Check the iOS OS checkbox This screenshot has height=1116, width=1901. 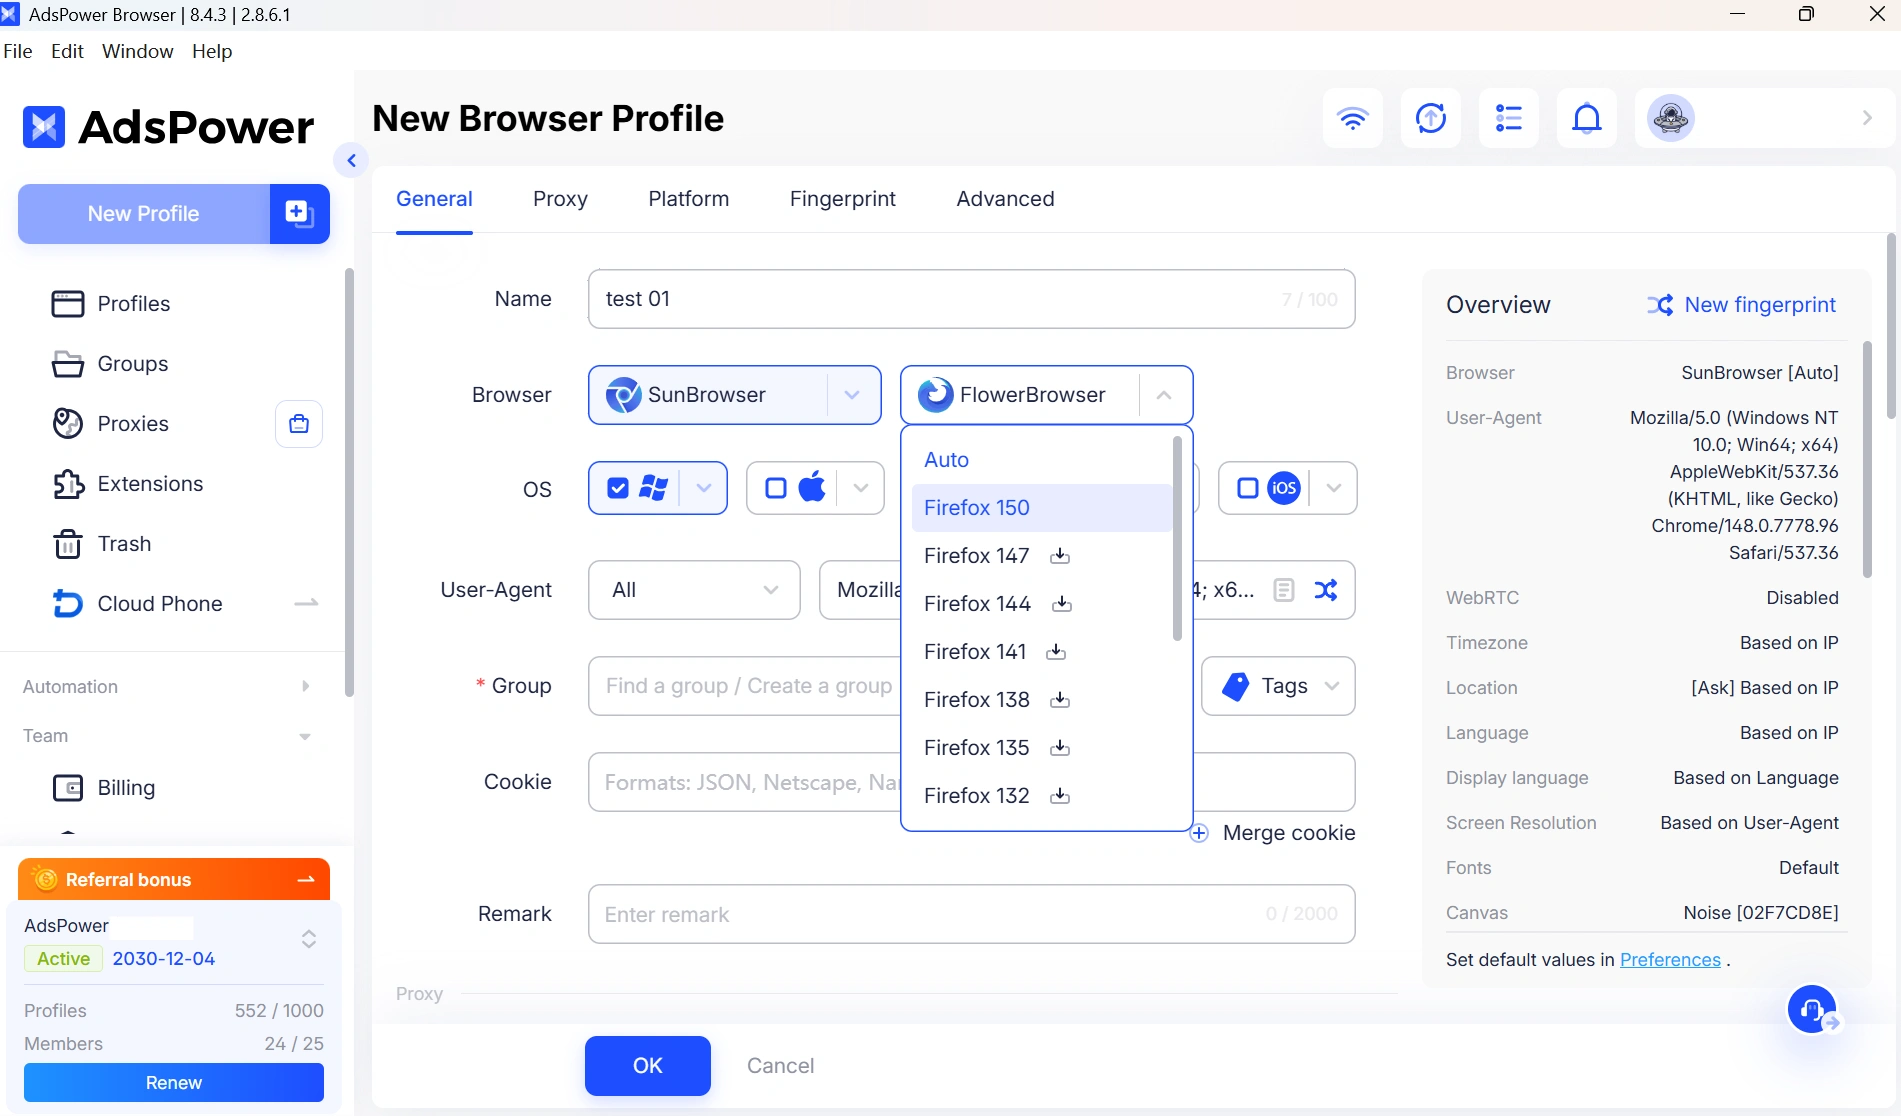pyautogui.click(x=1248, y=488)
